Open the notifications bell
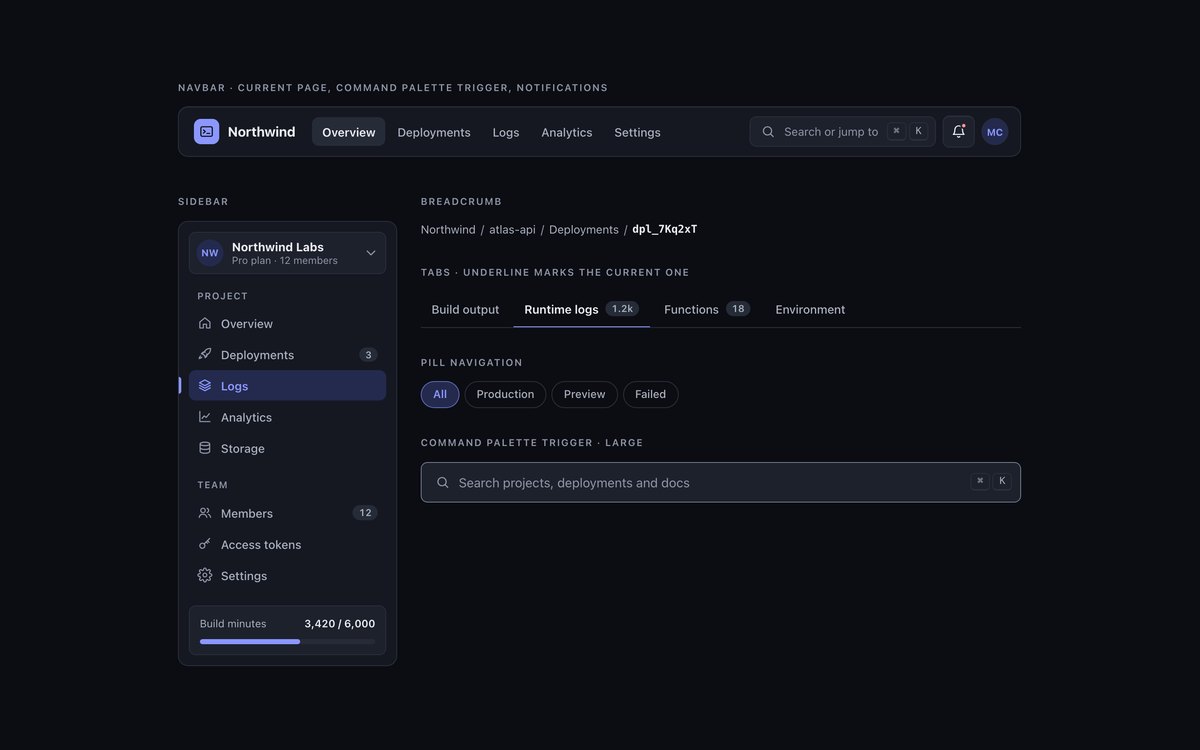1200x750 pixels. [x=958, y=132]
